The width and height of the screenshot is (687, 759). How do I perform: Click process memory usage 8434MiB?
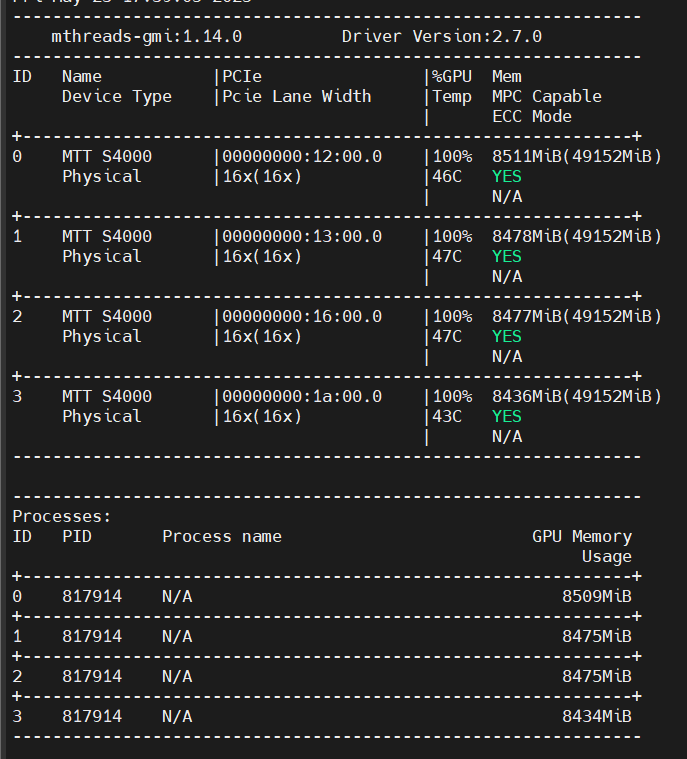point(597,717)
